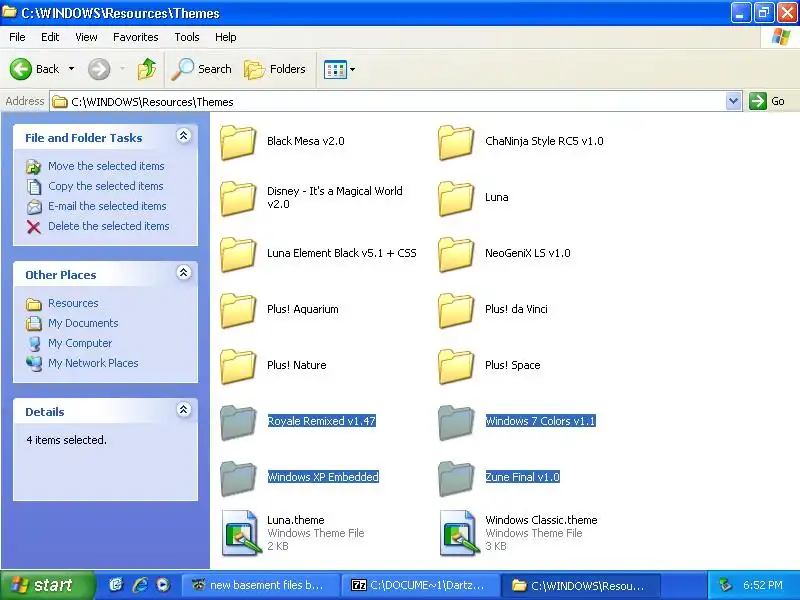Open the Edit menu

50,37
